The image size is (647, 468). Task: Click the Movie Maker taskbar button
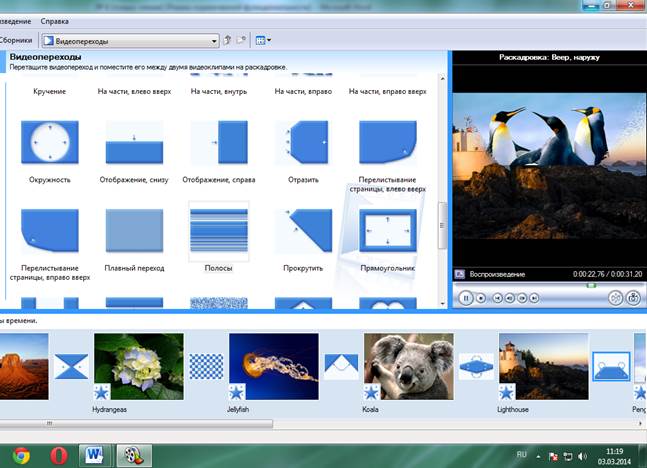coord(134,456)
